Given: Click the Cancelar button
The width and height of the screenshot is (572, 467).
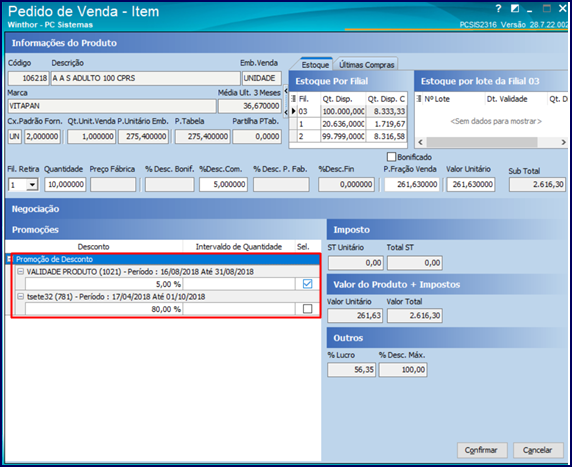Looking at the screenshot, I should point(538,450).
